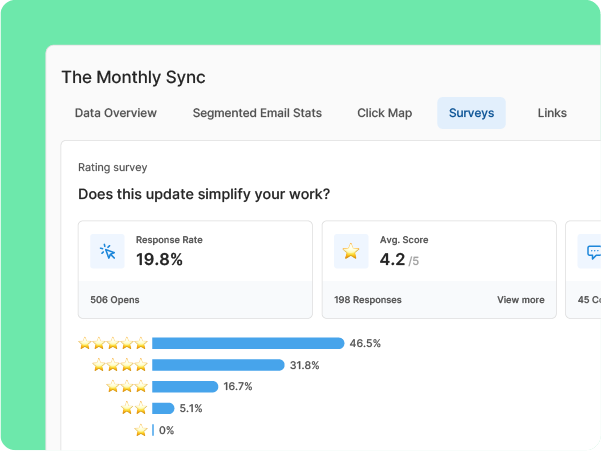This screenshot has height=451, width=601.
Task: Switch to Segmented Email Stats tab
Action: [x=257, y=113]
